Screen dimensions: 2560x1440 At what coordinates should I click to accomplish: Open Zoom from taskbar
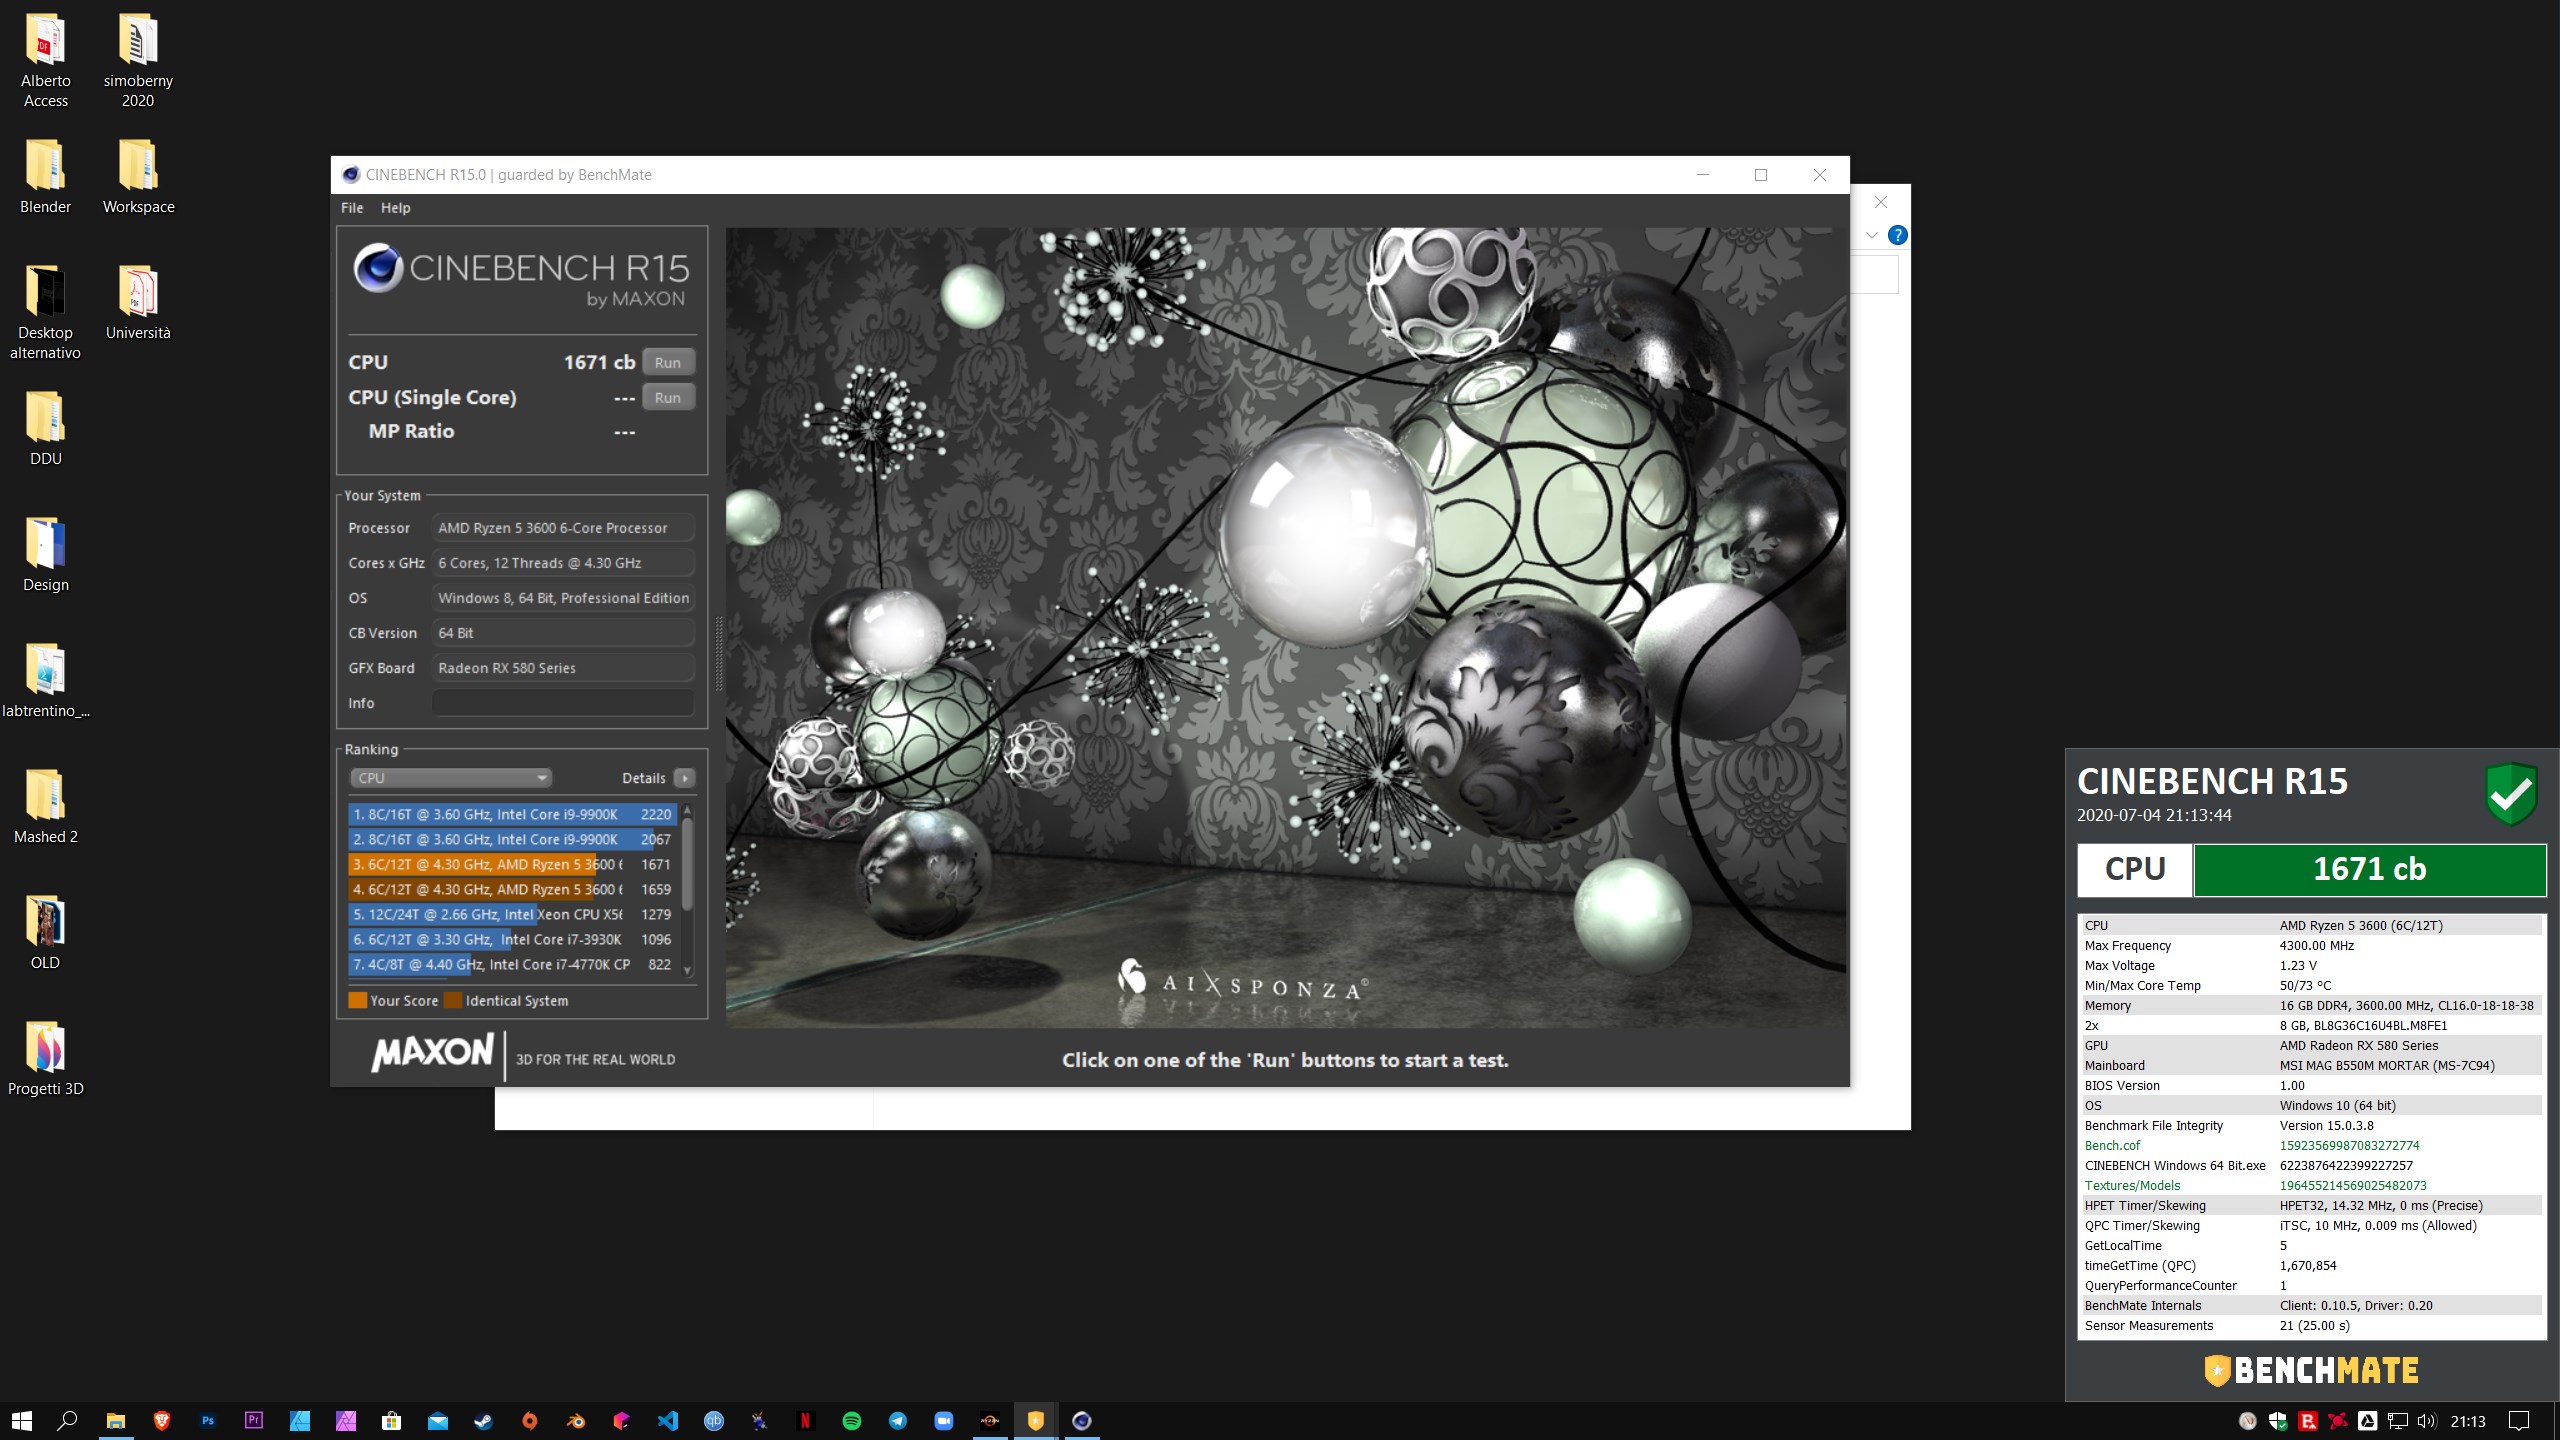coord(944,1420)
